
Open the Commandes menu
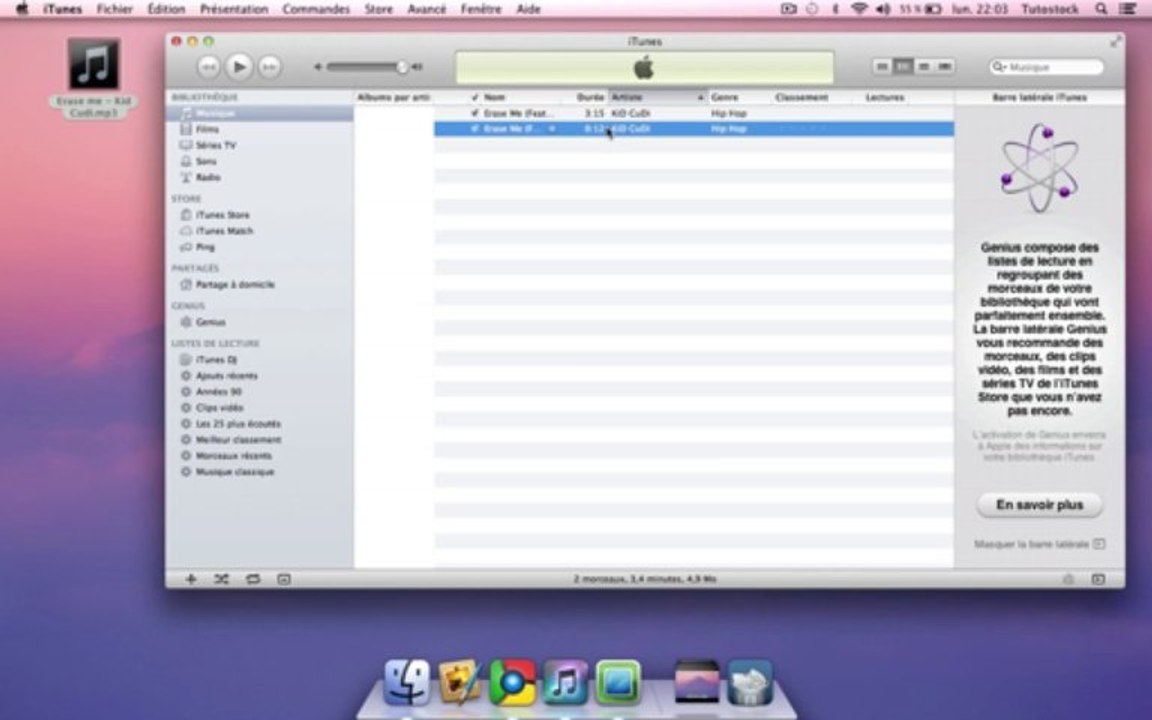(316, 9)
